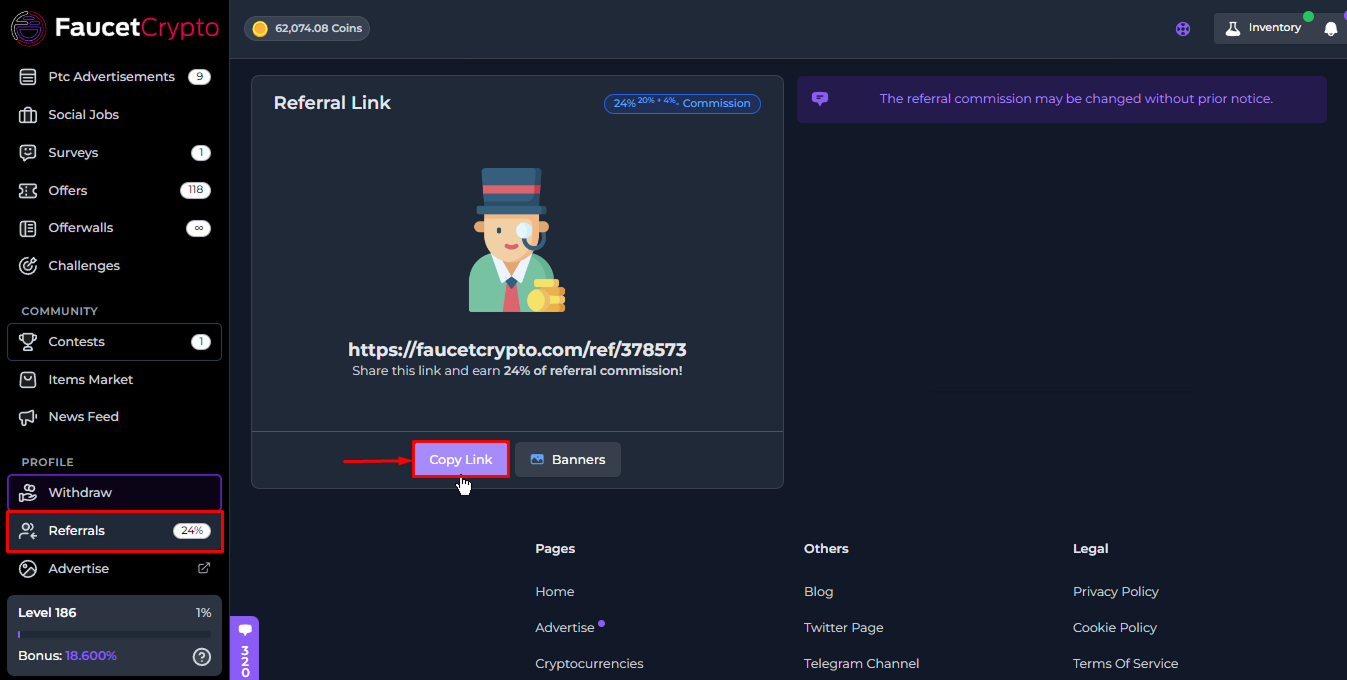
Task: Click the purple globe icon in header
Action: 1183,29
